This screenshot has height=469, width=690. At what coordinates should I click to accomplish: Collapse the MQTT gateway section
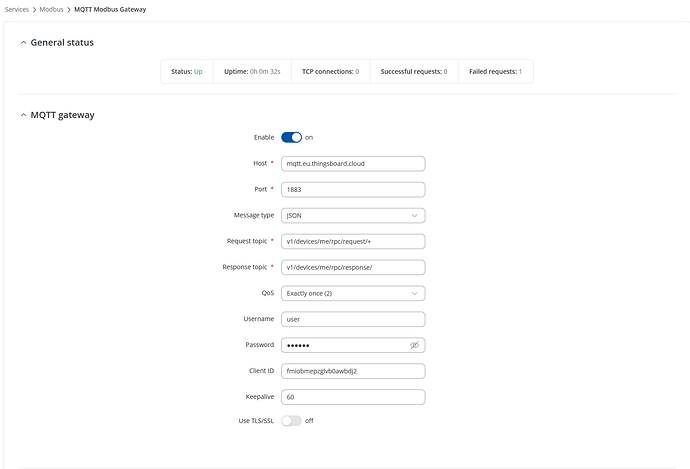[x=24, y=115]
